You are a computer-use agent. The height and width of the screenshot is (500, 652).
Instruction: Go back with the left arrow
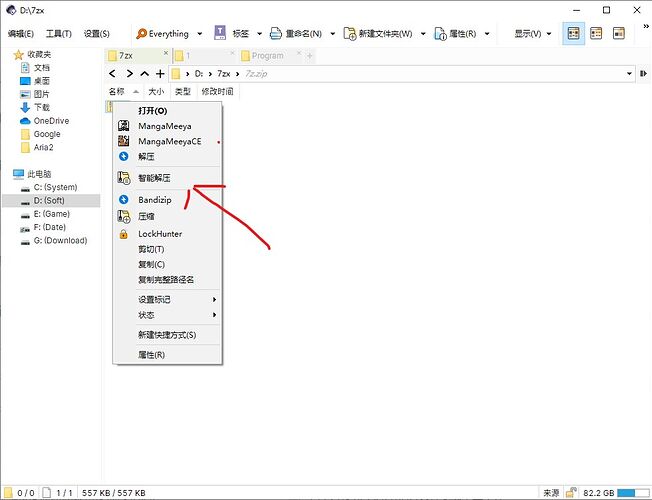coord(112,74)
